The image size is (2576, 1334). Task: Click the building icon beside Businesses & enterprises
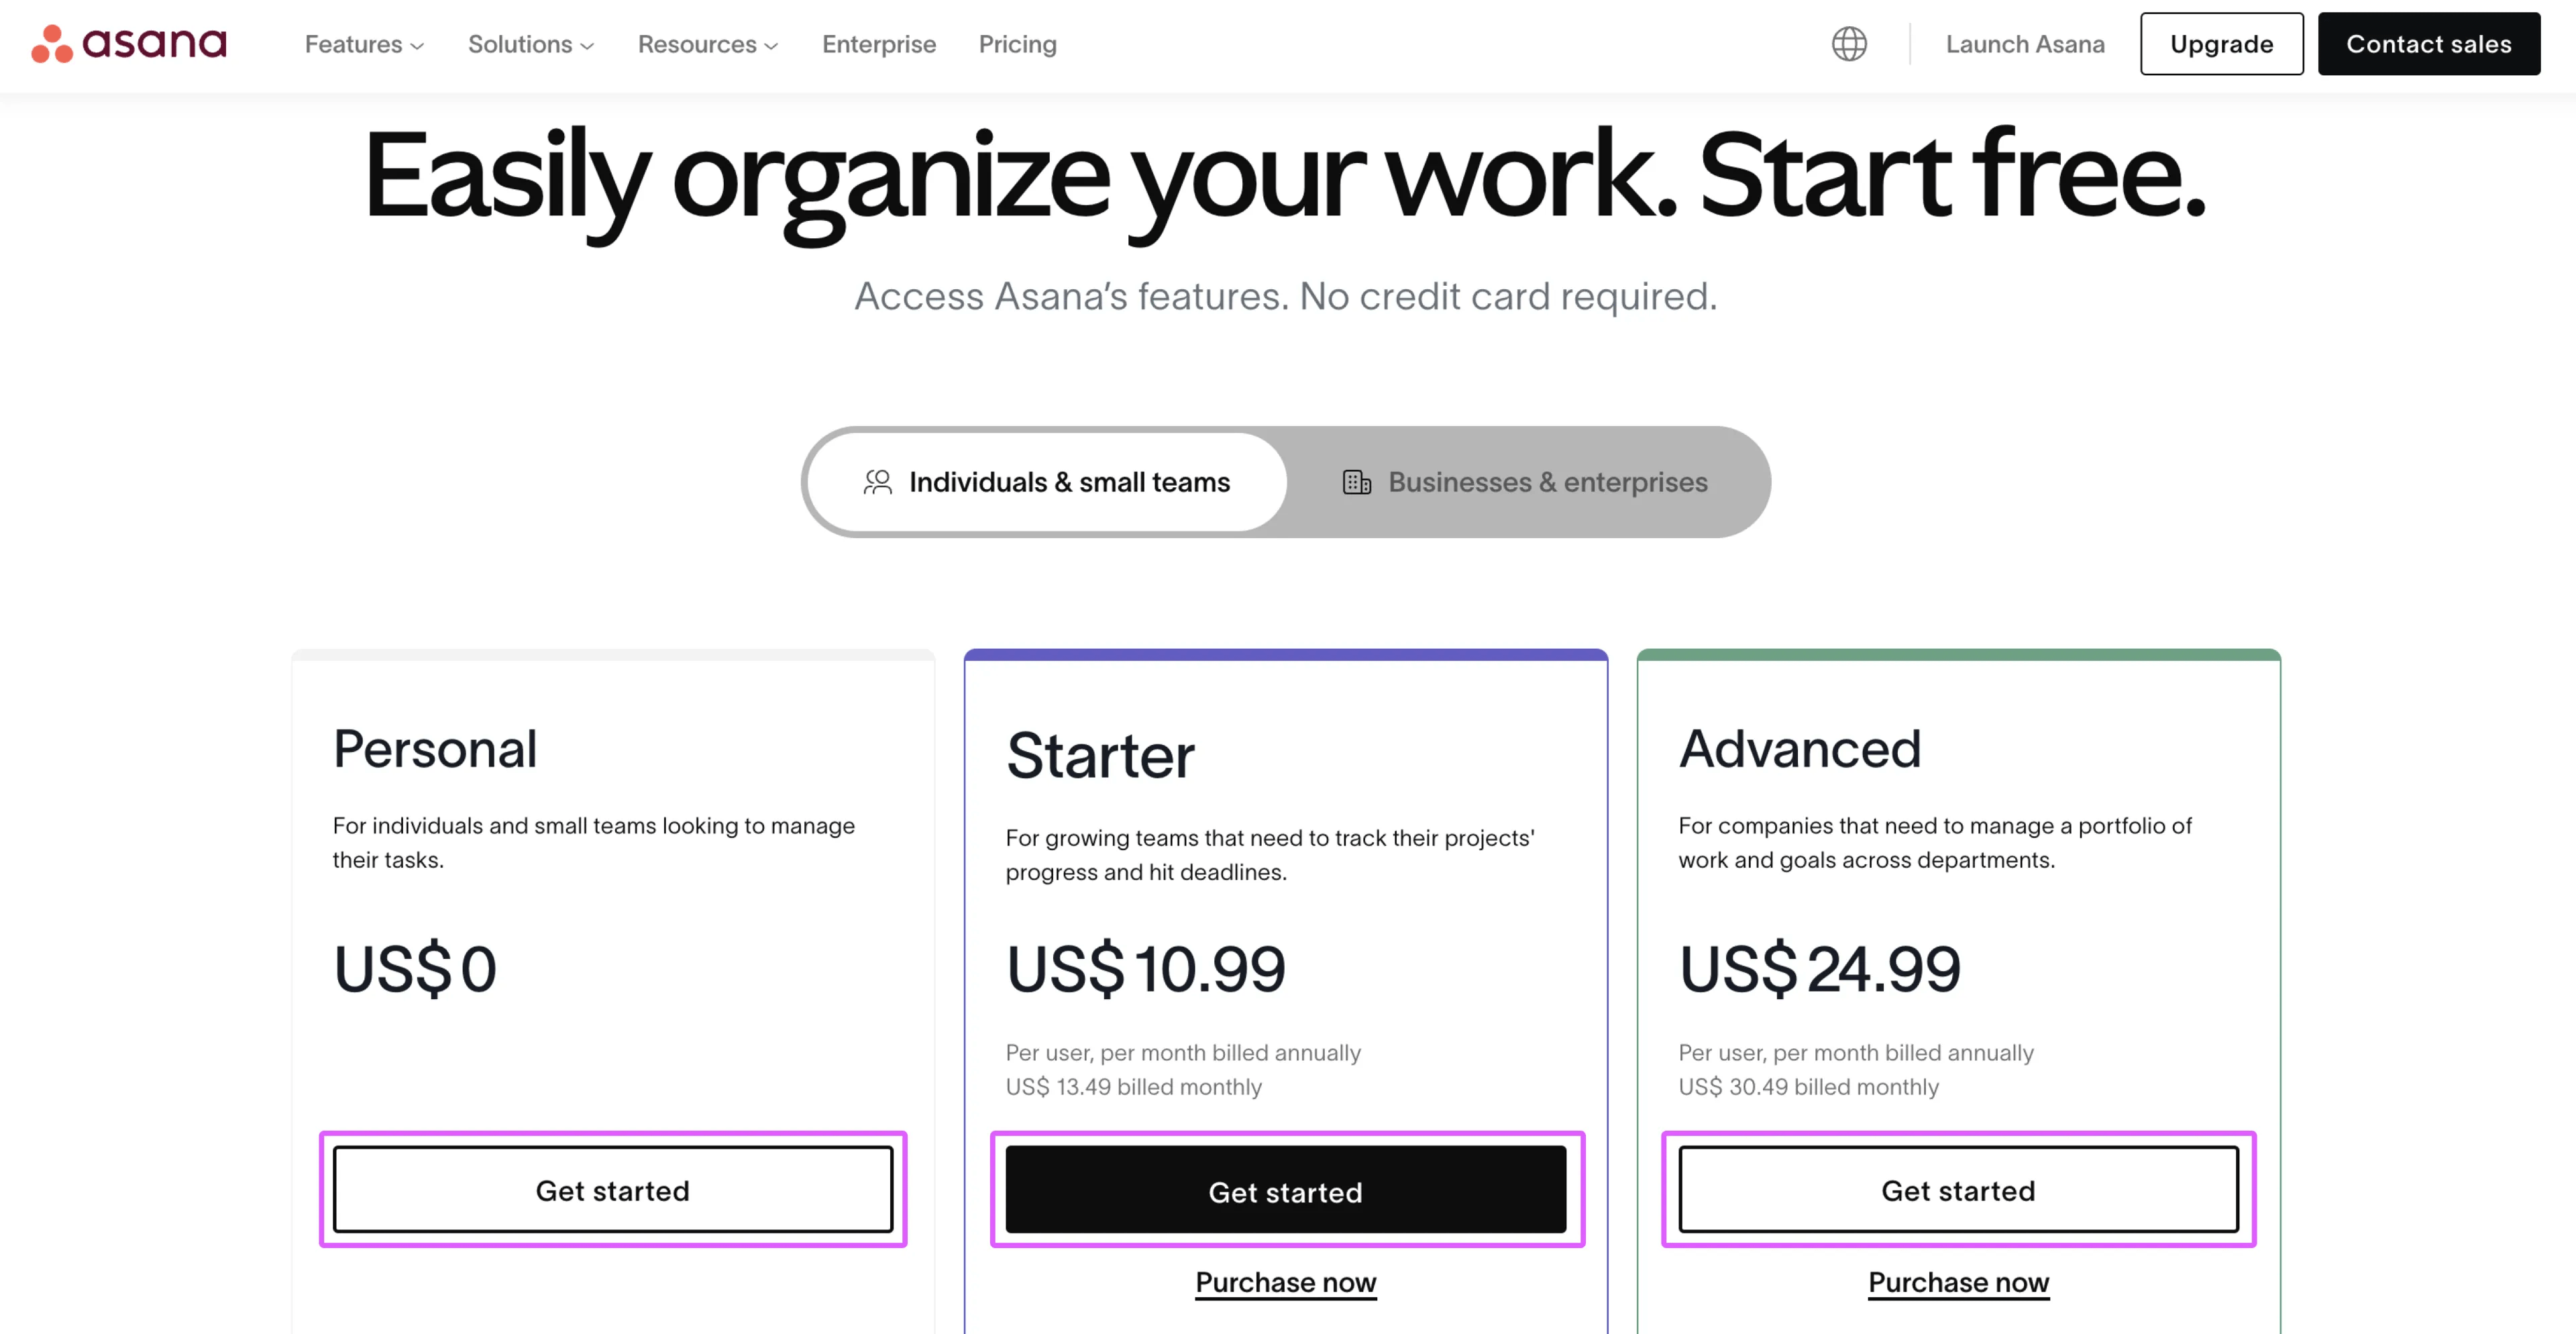point(1357,482)
